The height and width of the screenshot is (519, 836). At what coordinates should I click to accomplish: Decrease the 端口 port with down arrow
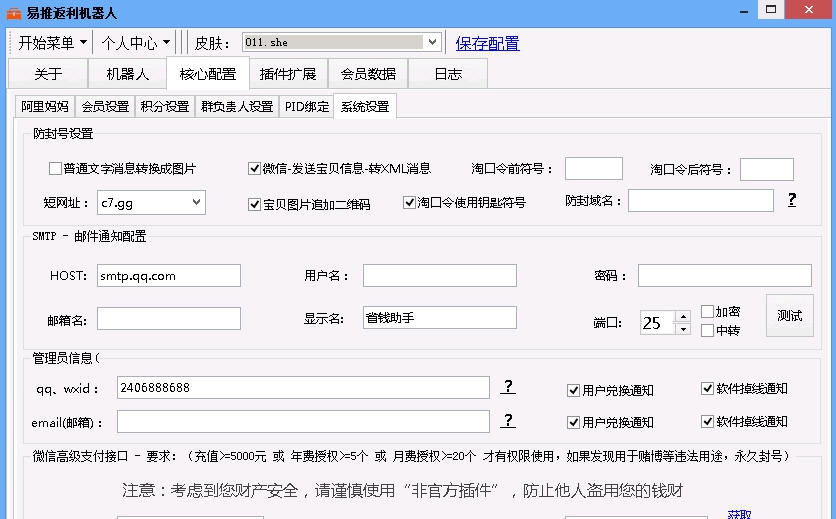tap(683, 329)
